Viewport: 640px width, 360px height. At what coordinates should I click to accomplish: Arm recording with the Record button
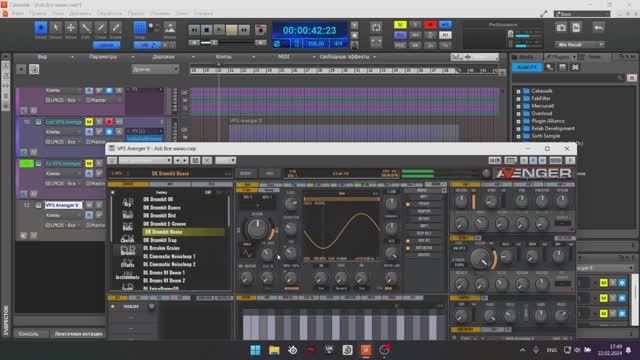click(x=260, y=30)
